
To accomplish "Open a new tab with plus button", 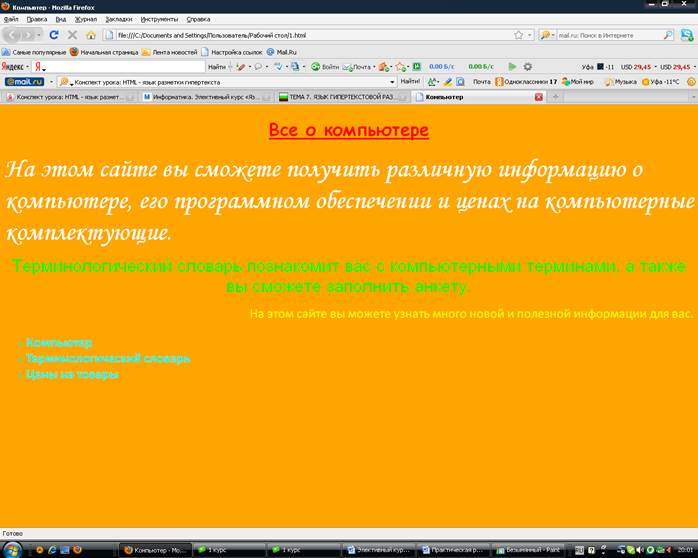I will [556, 97].
